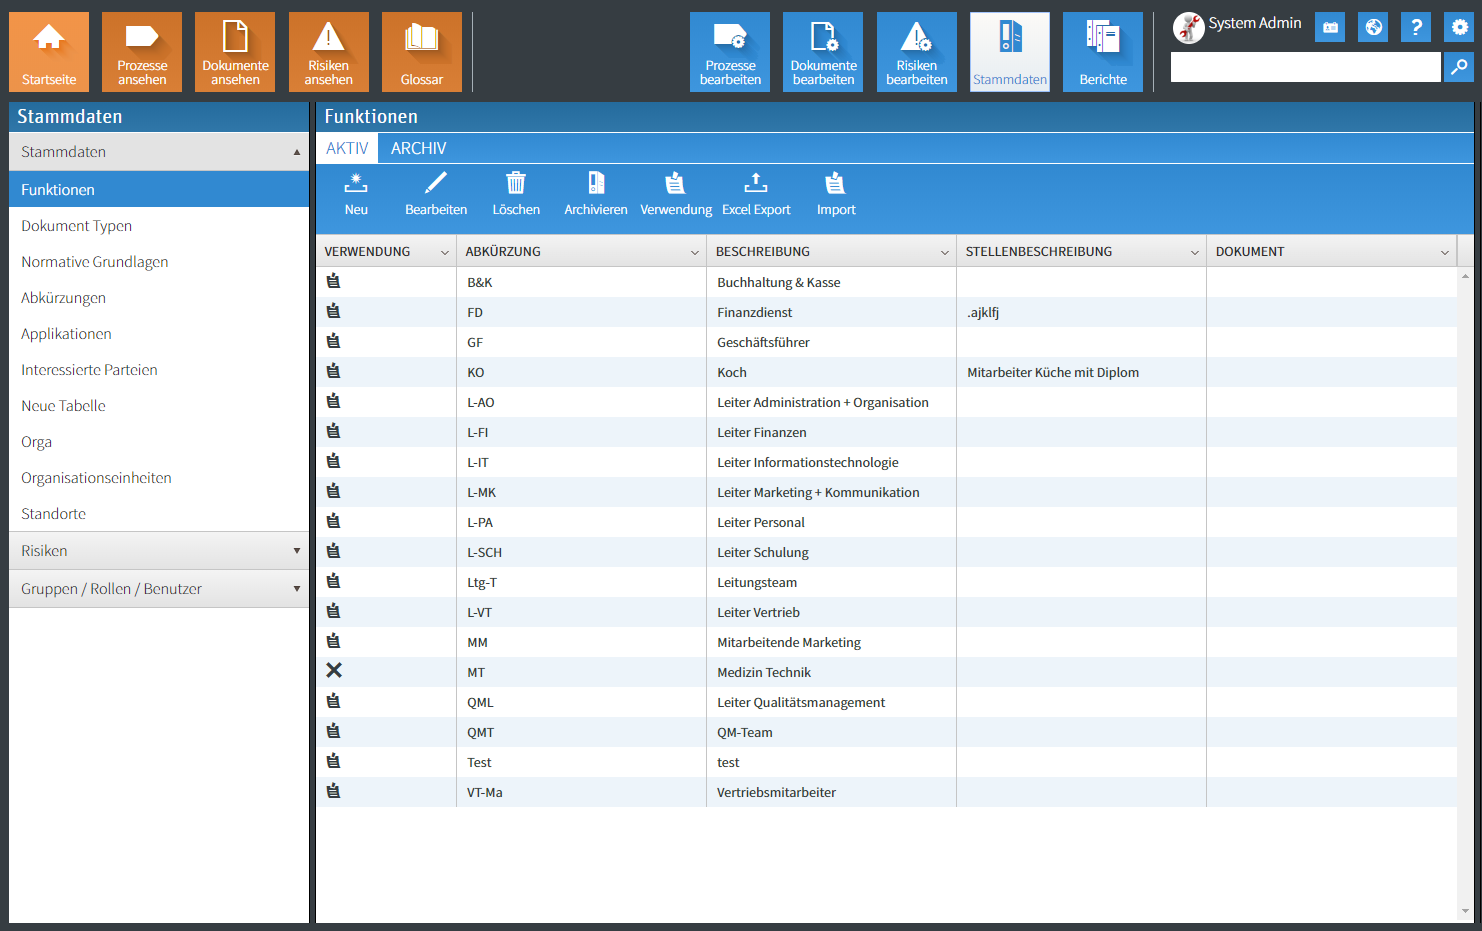Click the table's vertical scrollbar down arrow
The width and height of the screenshot is (1482, 931).
point(1465,912)
